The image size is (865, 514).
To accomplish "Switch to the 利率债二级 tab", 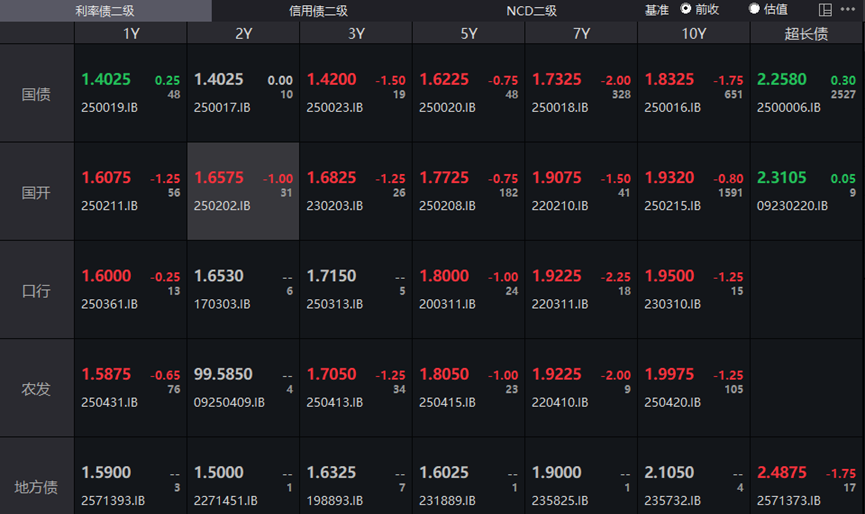I will pos(105,11).
